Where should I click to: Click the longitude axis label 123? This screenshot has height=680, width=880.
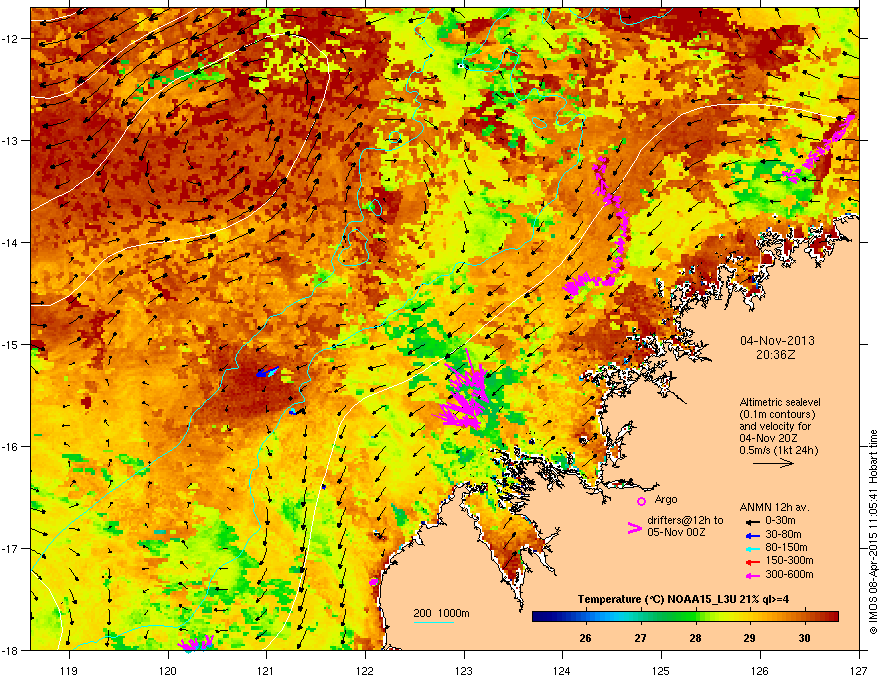[x=464, y=670]
